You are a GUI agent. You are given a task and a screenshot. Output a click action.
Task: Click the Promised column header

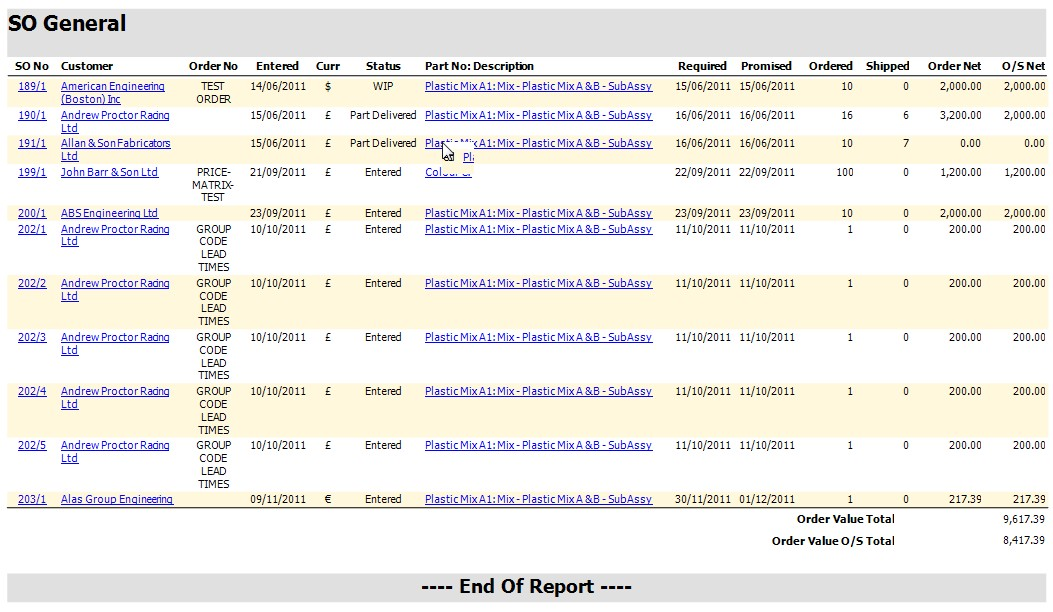[x=766, y=66]
